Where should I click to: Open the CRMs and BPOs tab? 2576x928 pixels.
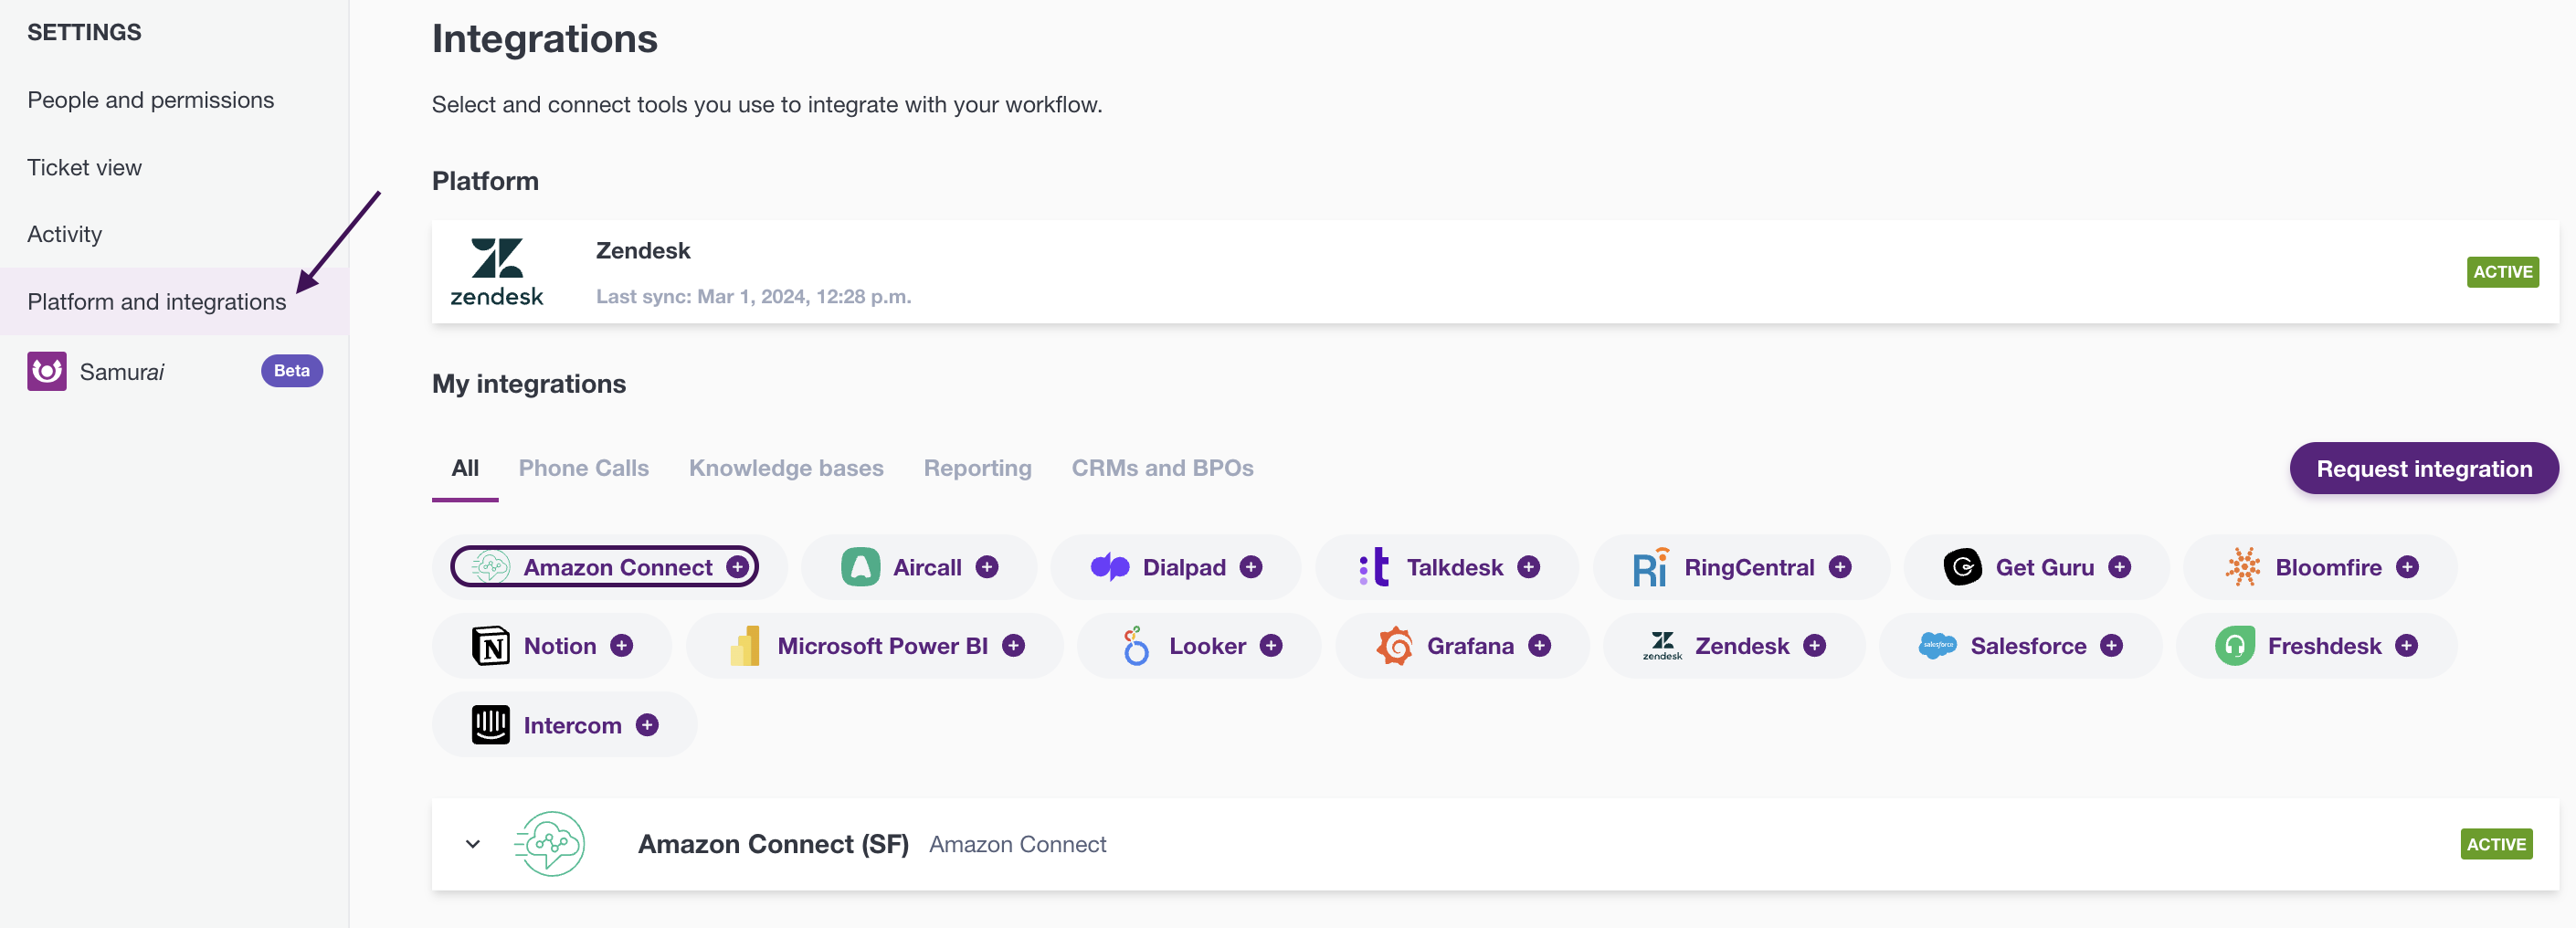1162,468
